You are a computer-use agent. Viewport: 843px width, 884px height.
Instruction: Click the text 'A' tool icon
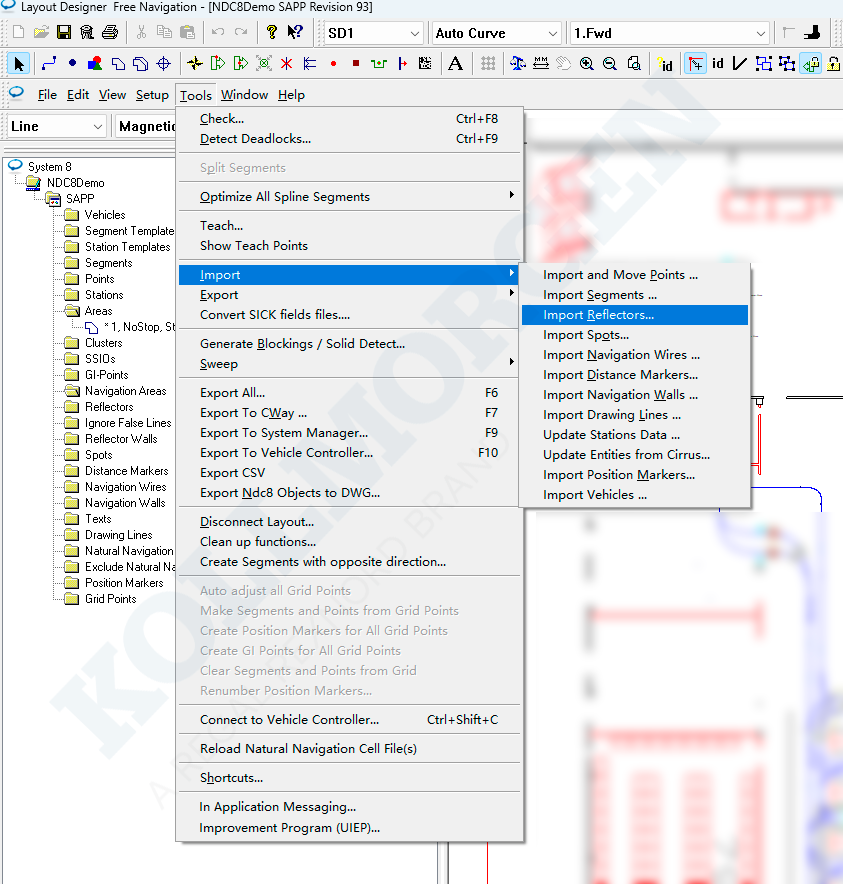click(x=455, y=64)
